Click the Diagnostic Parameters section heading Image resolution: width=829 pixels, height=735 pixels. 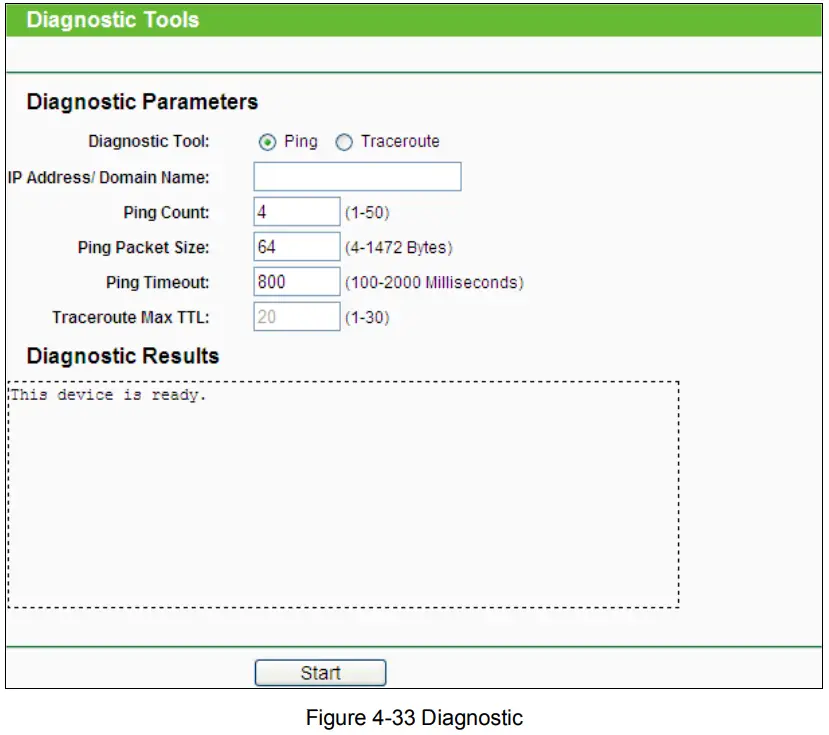coord(140,102)
